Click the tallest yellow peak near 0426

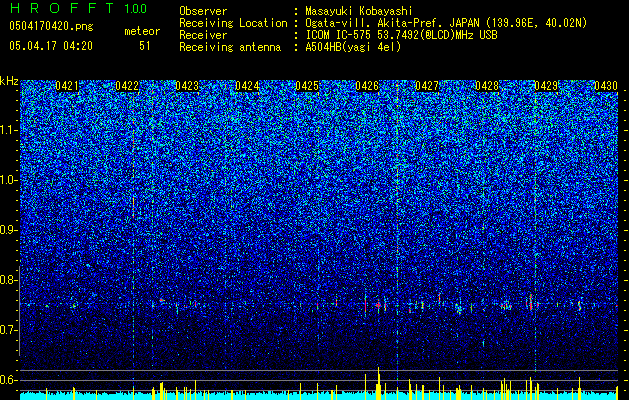(x=378, y=383)
